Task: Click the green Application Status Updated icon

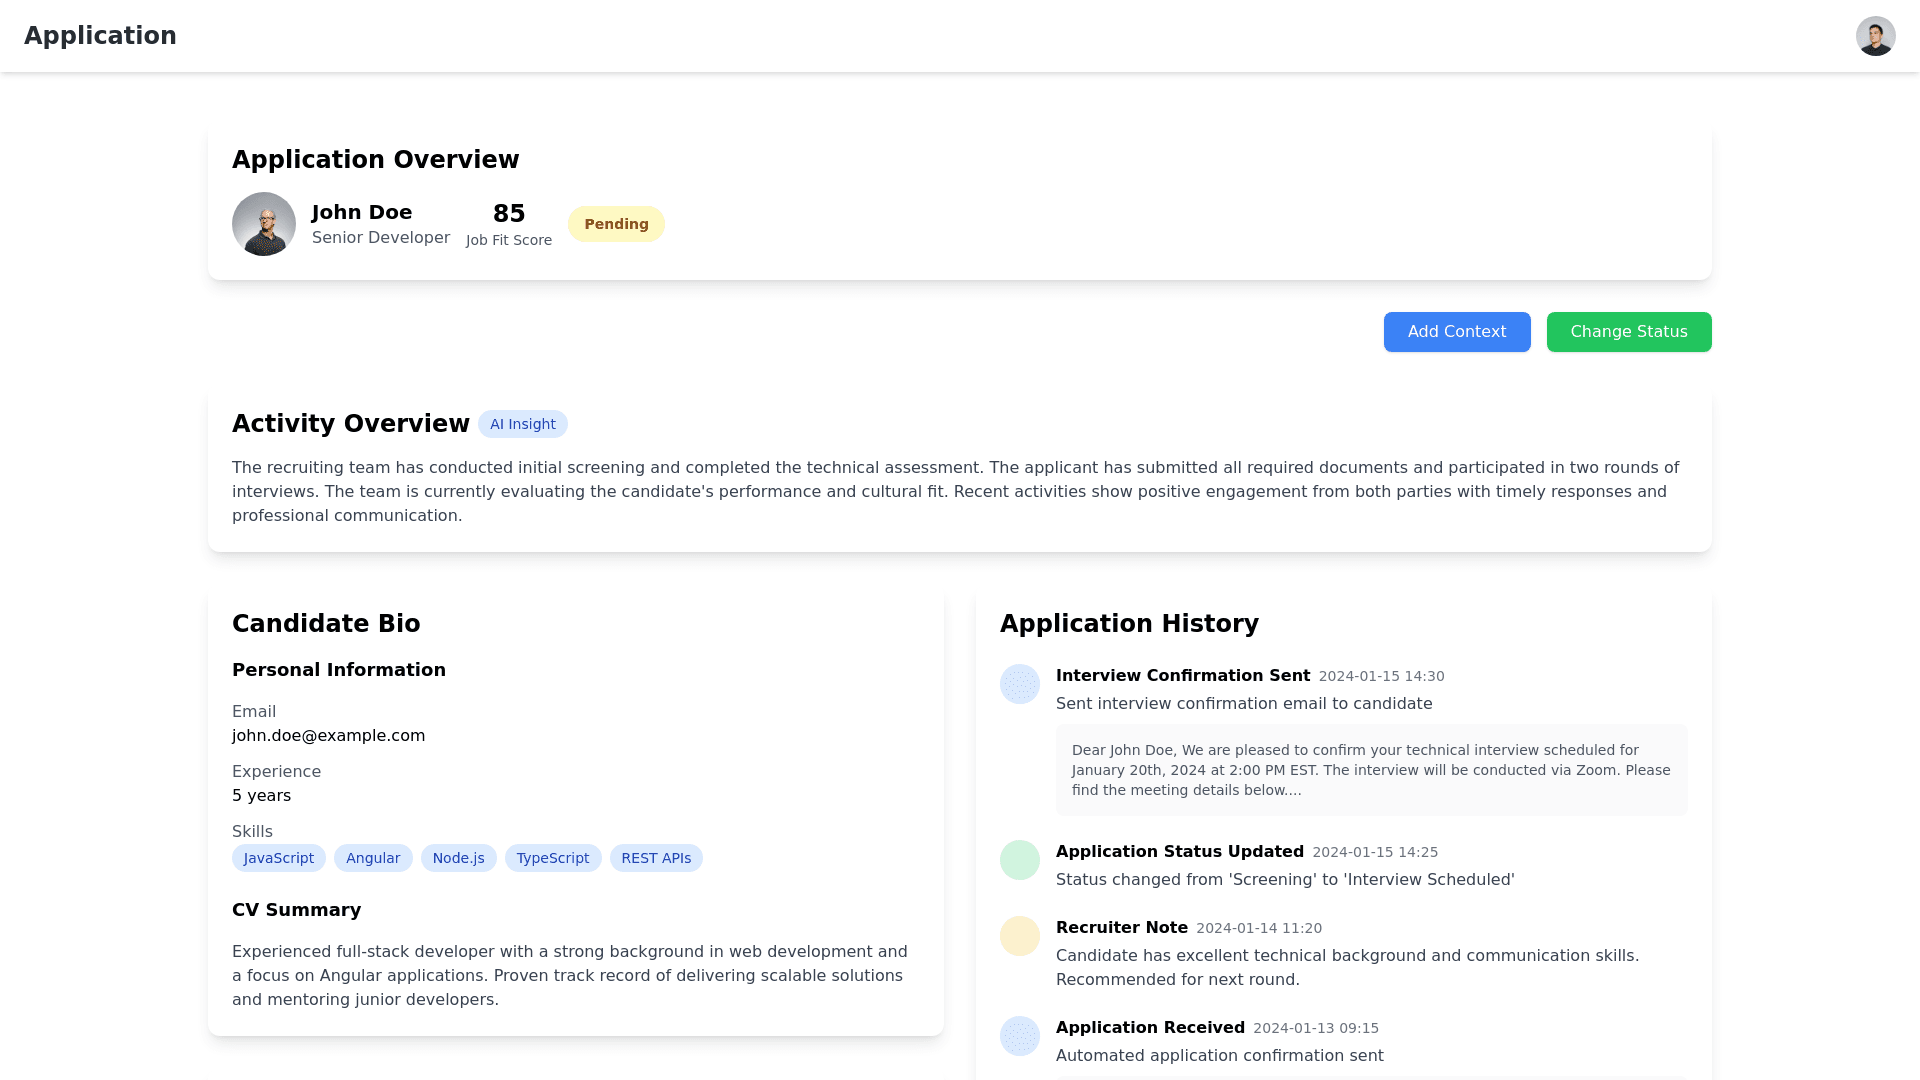Action: 1019,860
